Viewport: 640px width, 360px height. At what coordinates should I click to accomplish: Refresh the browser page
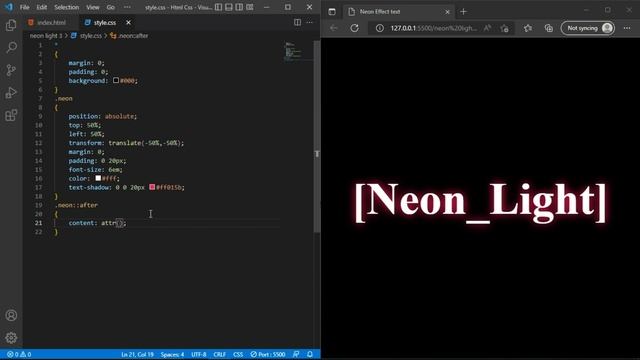tap(354, 28)
